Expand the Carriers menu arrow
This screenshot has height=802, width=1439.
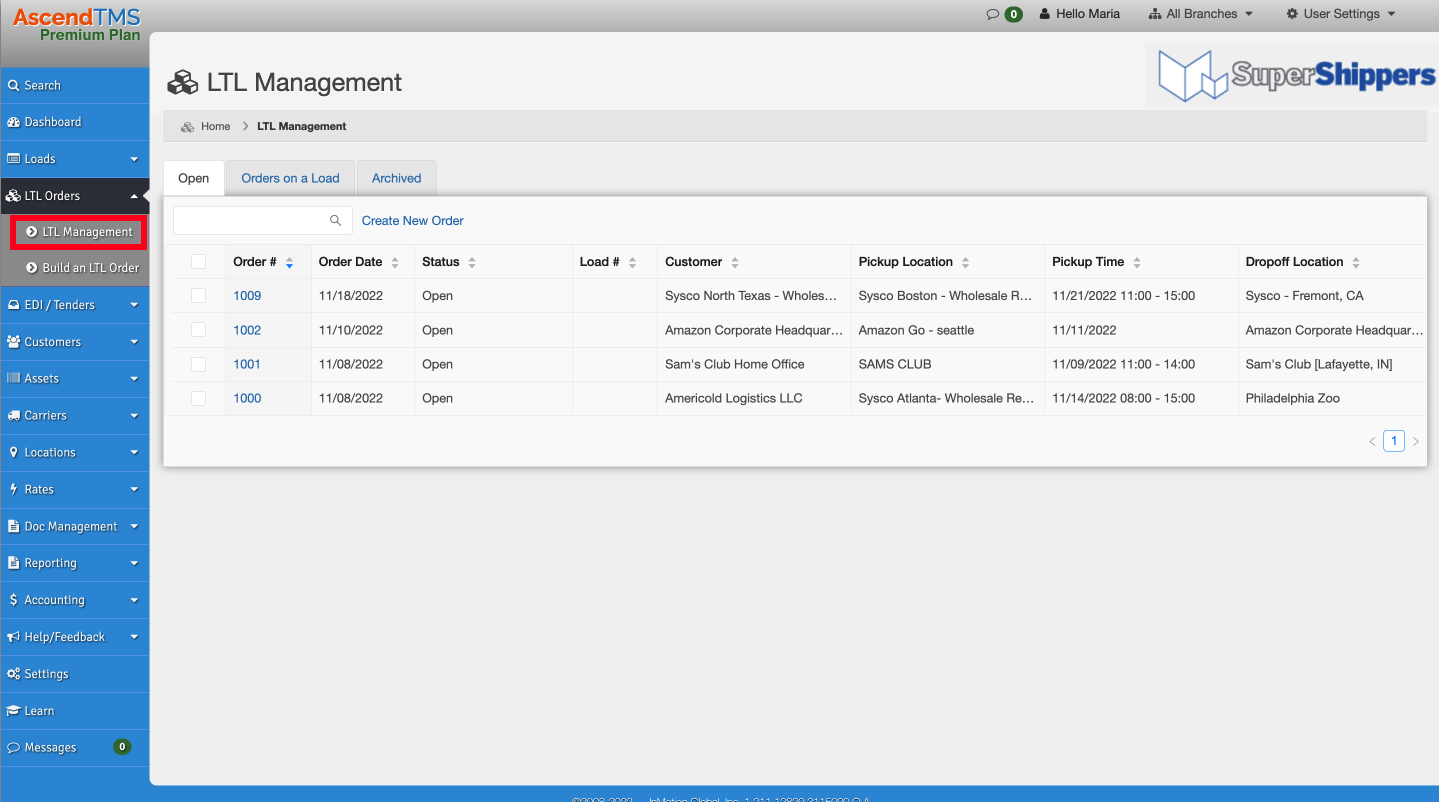[134, 416]
